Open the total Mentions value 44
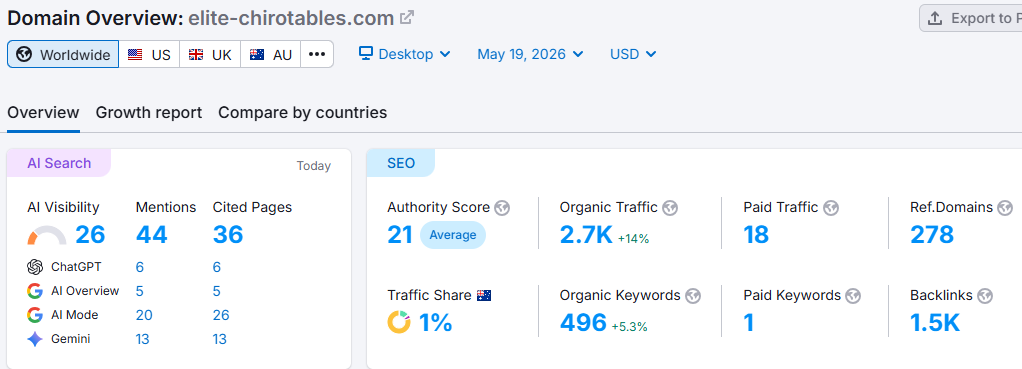The width and height of the screenshot is (1022, 369). click(x=151, y=235)
